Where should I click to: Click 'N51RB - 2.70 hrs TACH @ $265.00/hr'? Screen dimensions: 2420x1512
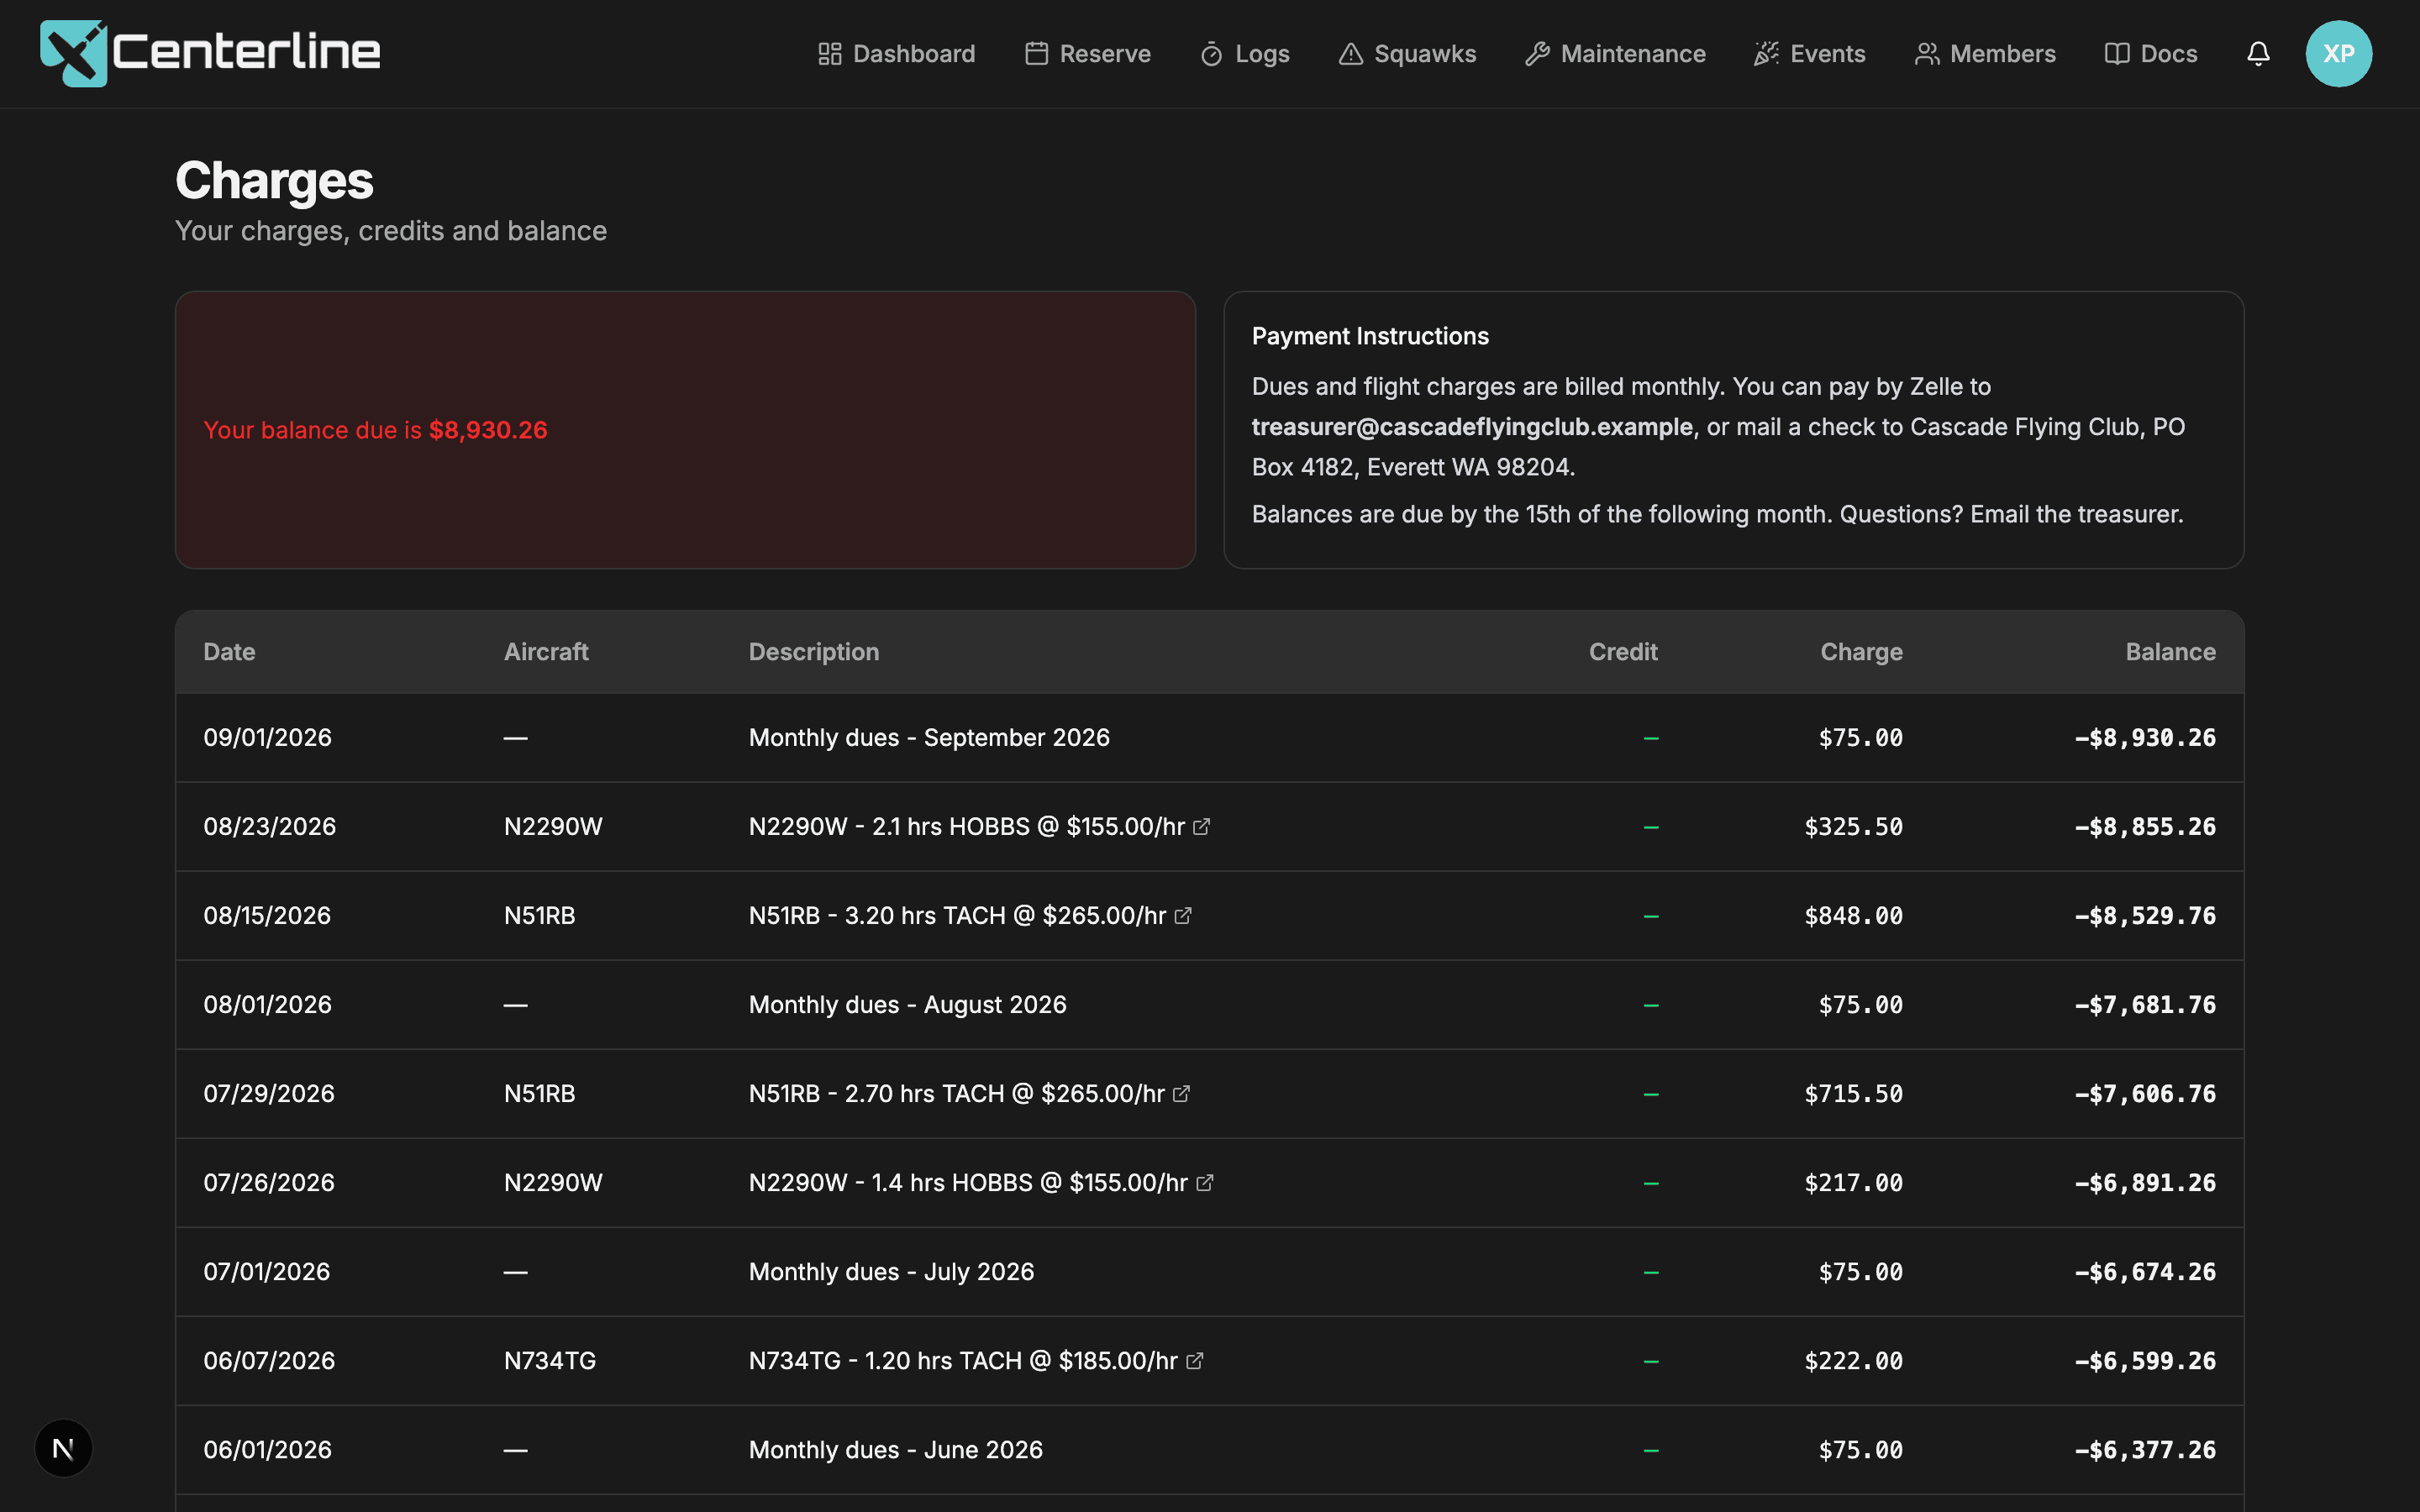[x=956, y=1094]
